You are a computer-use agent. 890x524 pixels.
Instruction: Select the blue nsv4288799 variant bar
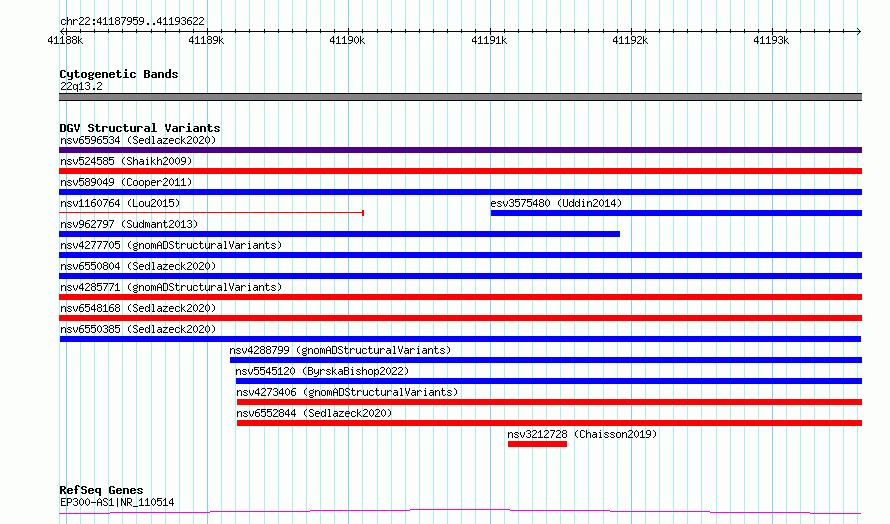pyautogui.click(x=546, y=360)
